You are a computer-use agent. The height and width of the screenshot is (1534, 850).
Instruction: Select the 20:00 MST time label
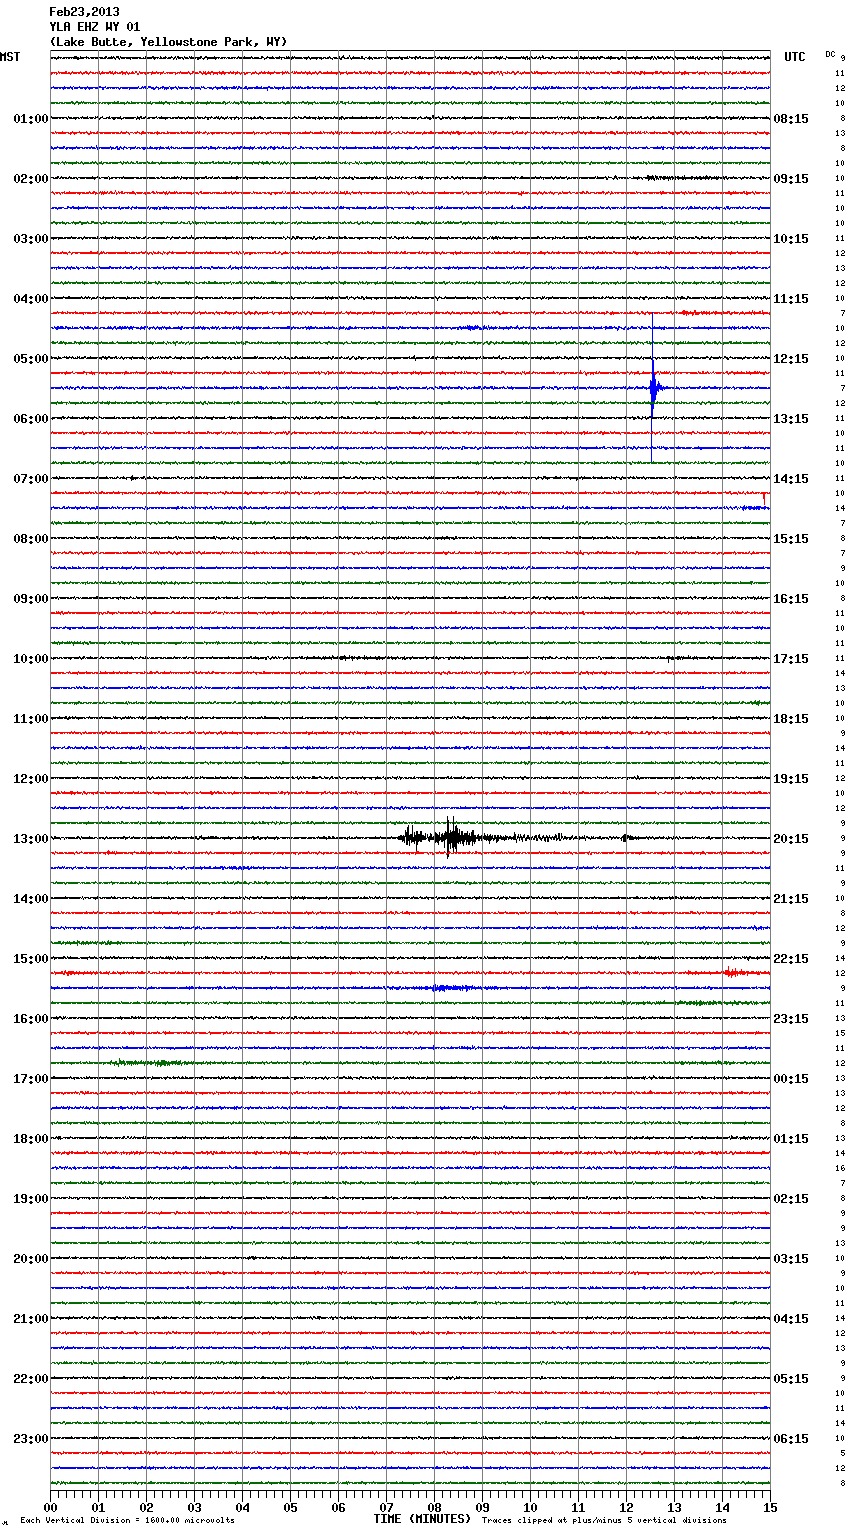[31, 1259]
